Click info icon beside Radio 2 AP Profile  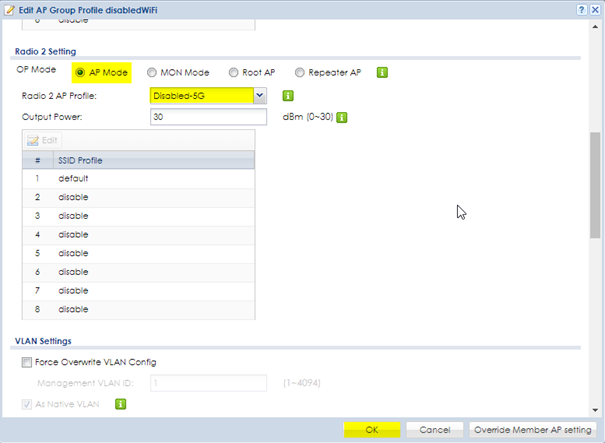tap(288, 96)
